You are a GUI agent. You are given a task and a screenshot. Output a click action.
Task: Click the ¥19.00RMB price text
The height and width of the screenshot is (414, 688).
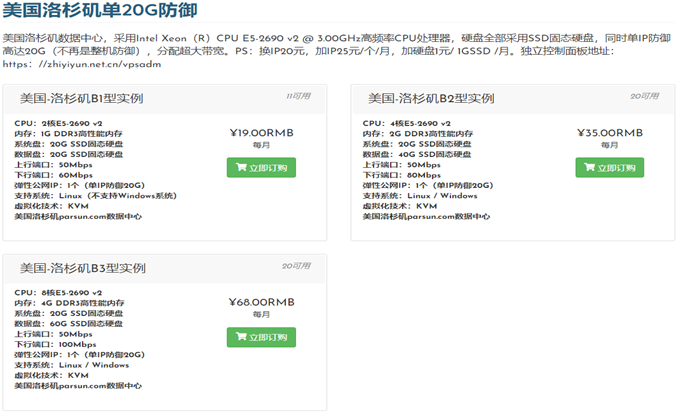261,132
